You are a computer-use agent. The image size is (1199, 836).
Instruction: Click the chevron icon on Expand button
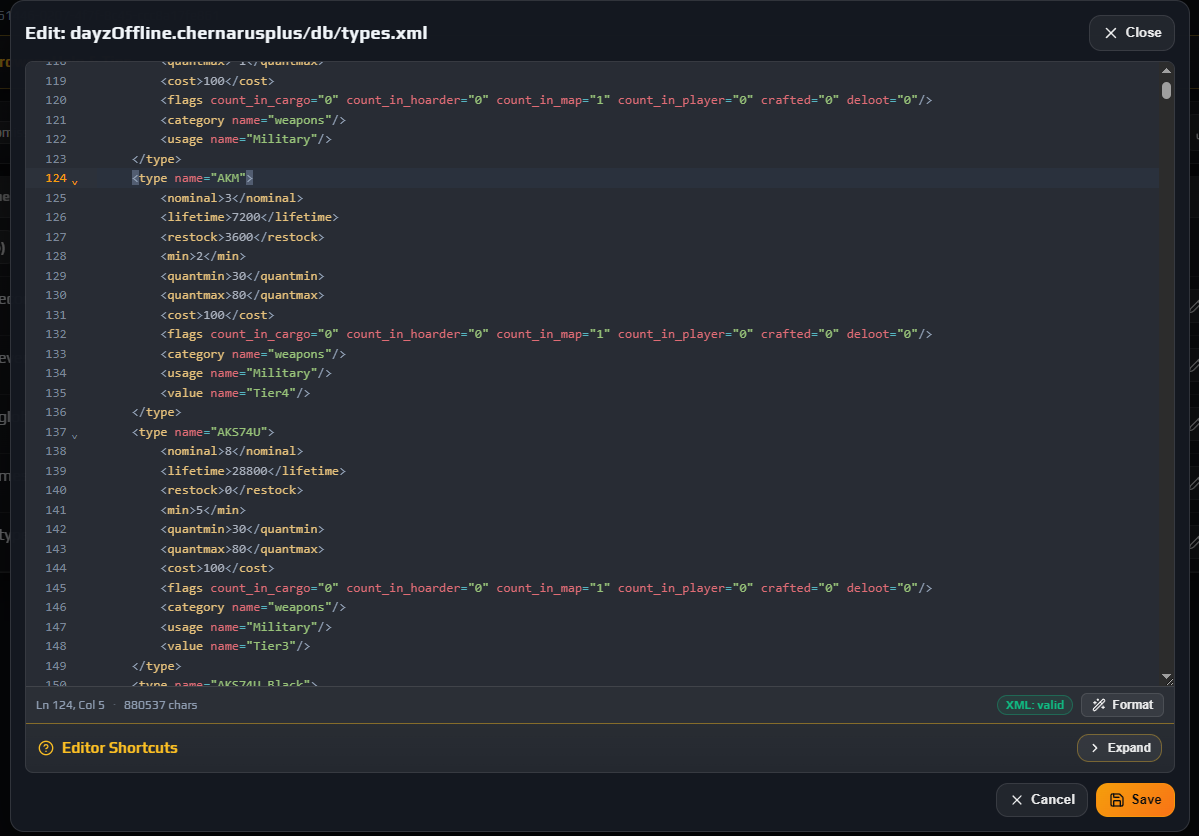click(x=1095, y=747)
